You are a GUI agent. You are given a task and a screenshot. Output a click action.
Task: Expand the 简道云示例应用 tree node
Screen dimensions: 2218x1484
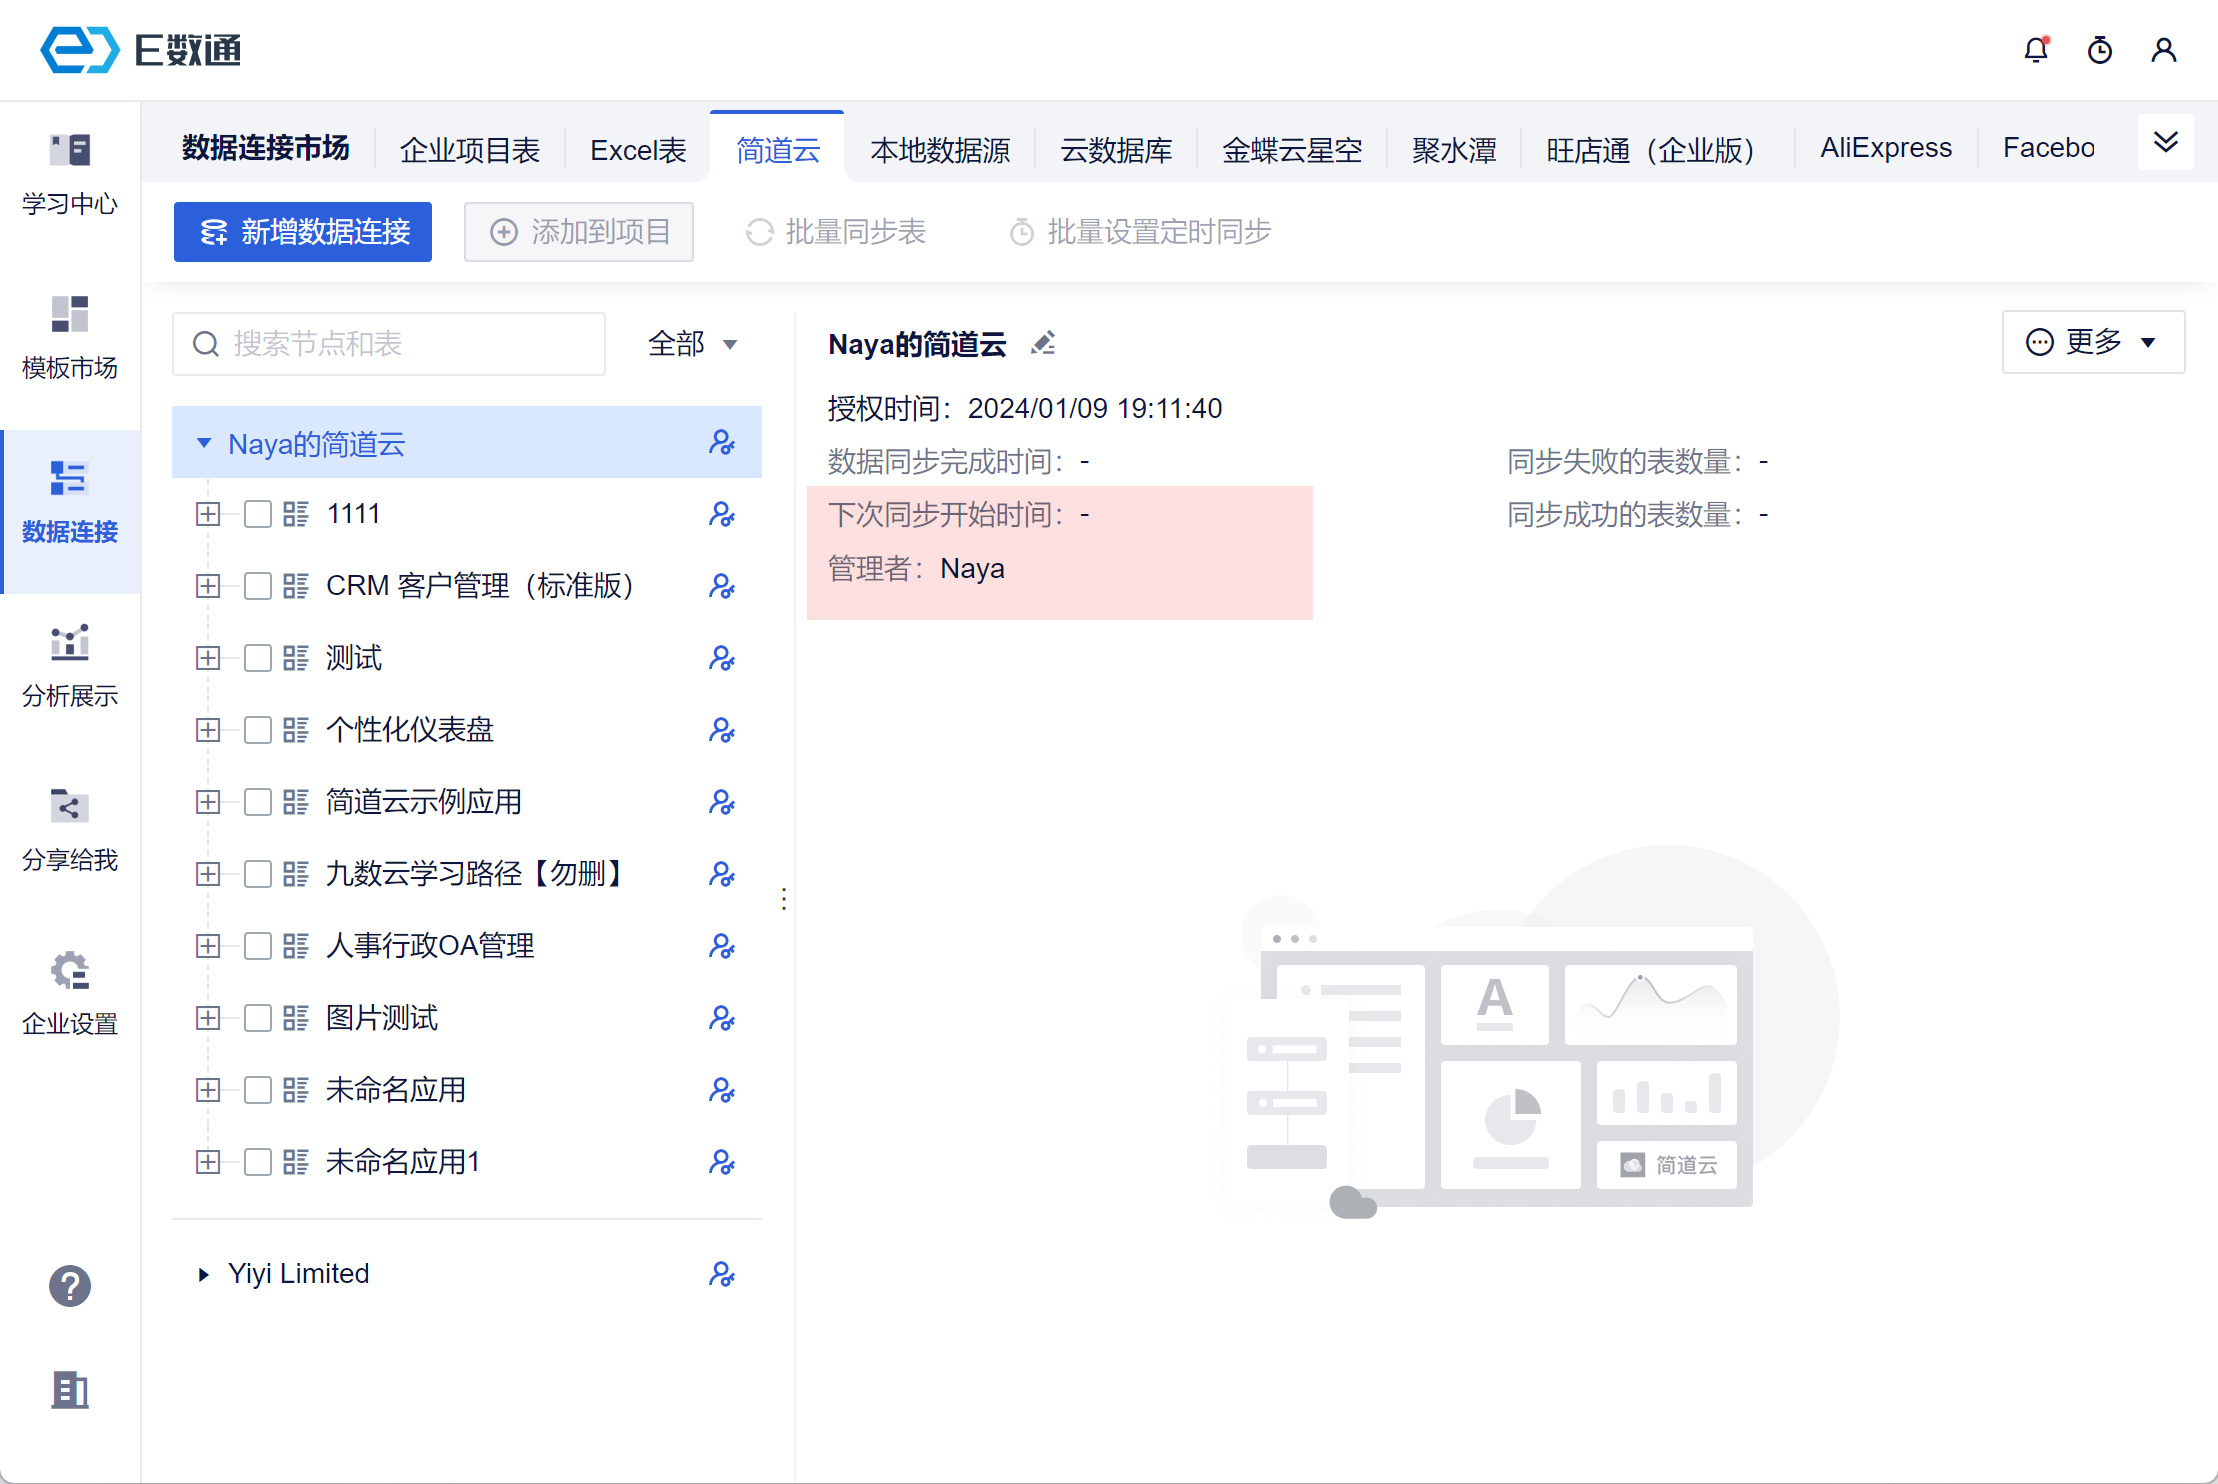[x=208, y=802]
